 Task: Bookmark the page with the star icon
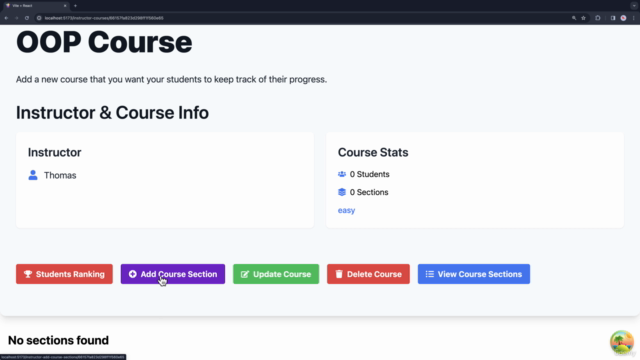click(583, 18)
